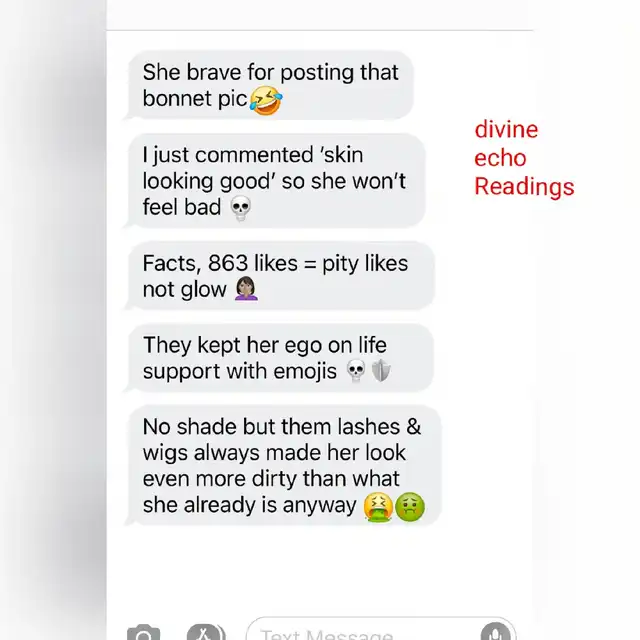Click the facepalm emoji after not glow

247,289
